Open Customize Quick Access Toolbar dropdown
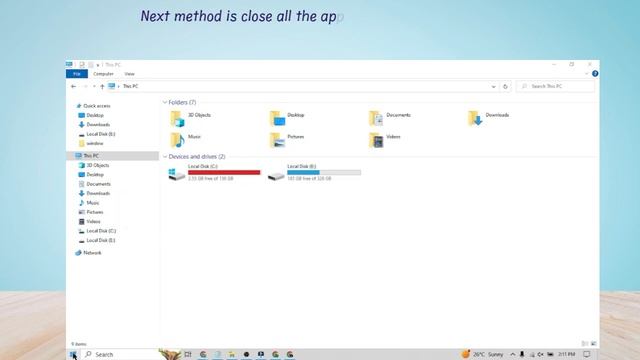This screenshot has width=640, height=360. click(x=98, y=65)
